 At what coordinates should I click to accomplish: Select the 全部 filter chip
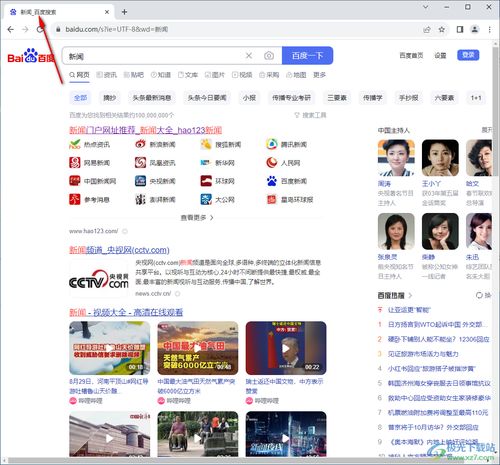[80, 98]
